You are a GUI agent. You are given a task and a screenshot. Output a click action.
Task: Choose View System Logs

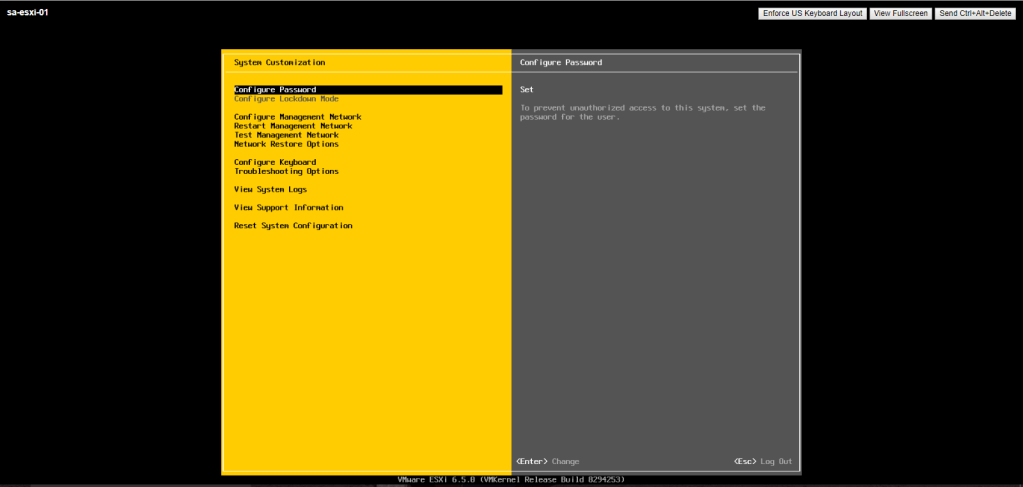tap(270, 189)
